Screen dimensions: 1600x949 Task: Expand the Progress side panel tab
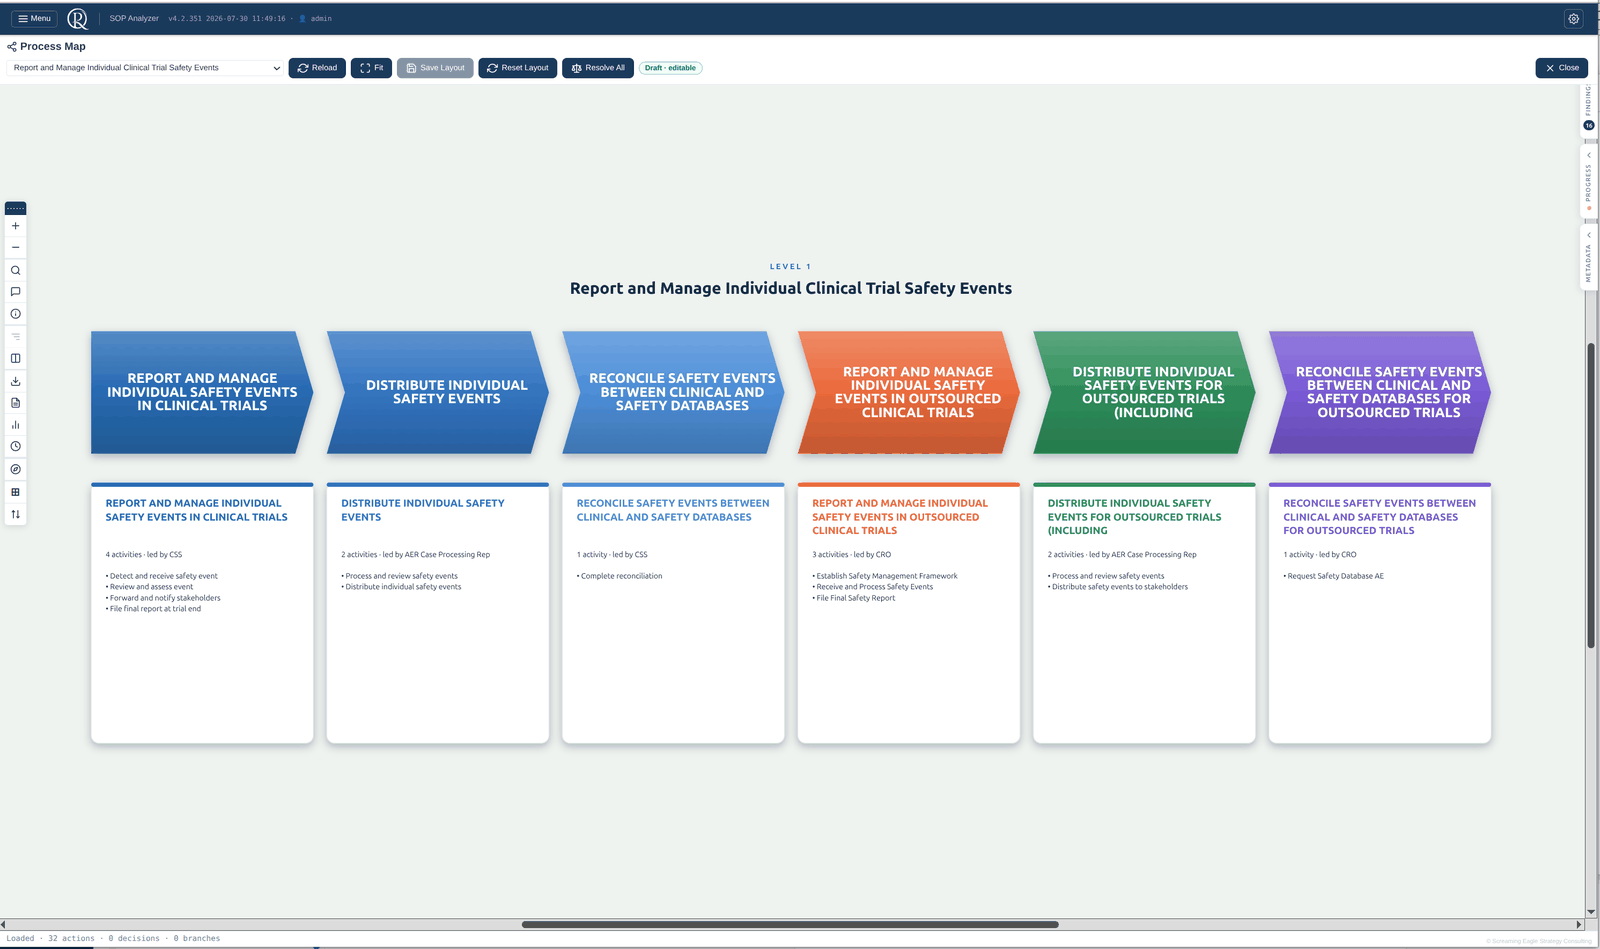point(1588,183)
